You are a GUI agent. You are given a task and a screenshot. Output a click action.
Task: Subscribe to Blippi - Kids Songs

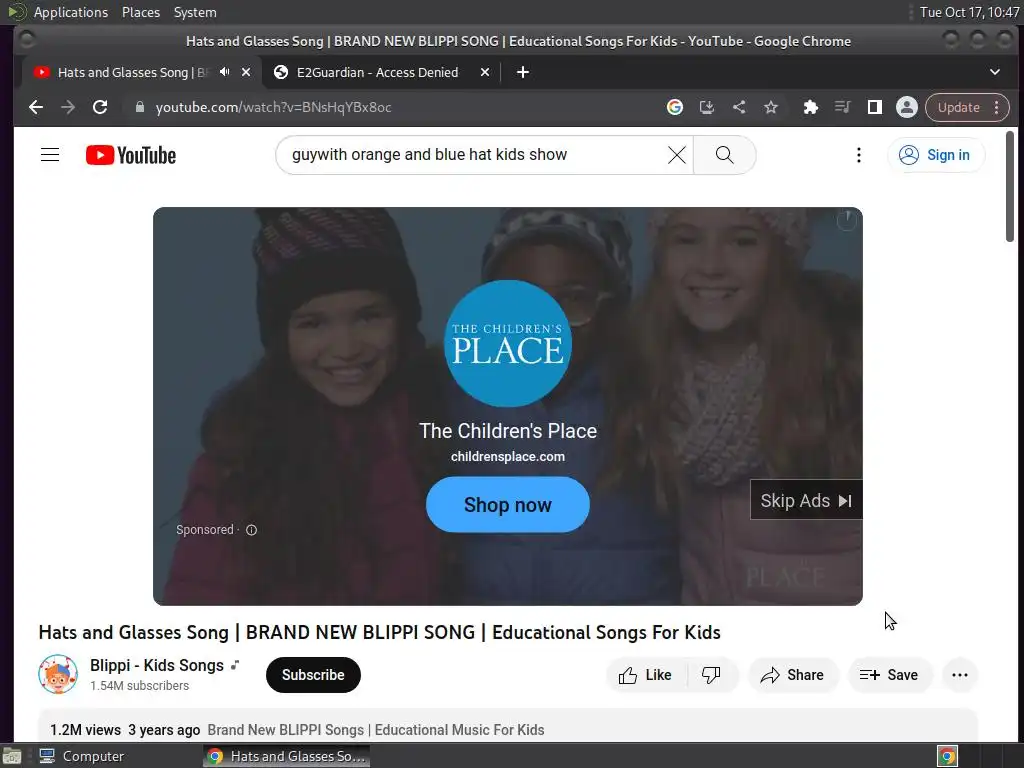click(x=313, y=675)
